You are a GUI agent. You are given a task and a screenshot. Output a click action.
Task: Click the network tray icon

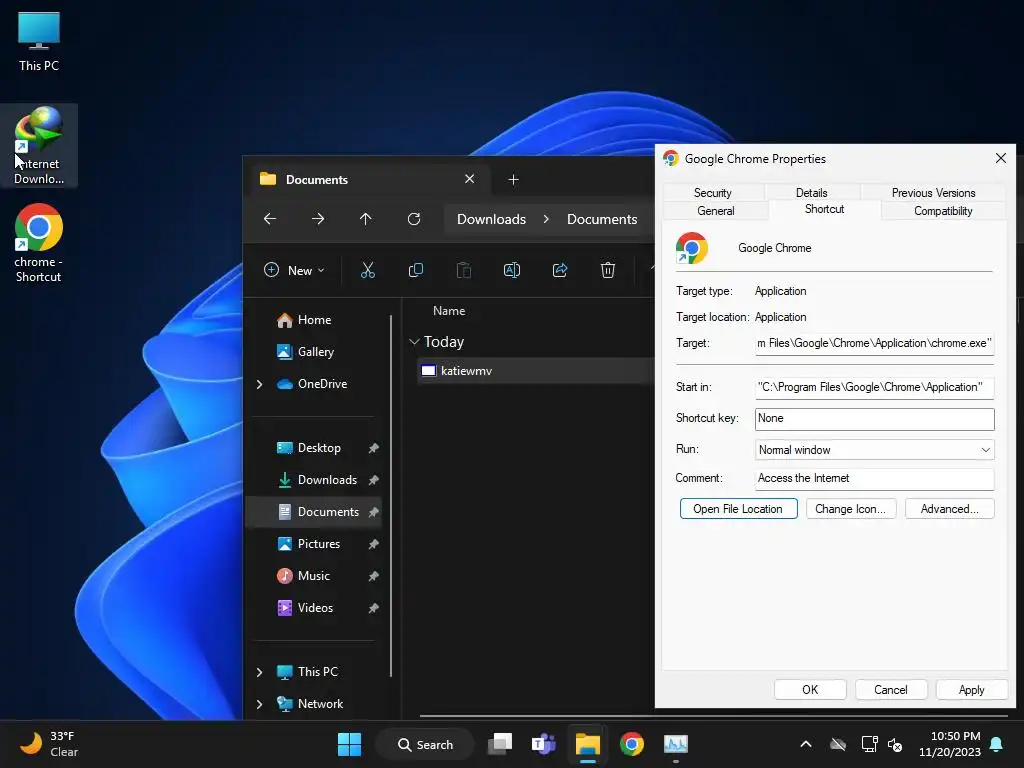pyautogui.click(x=869, y=744)
